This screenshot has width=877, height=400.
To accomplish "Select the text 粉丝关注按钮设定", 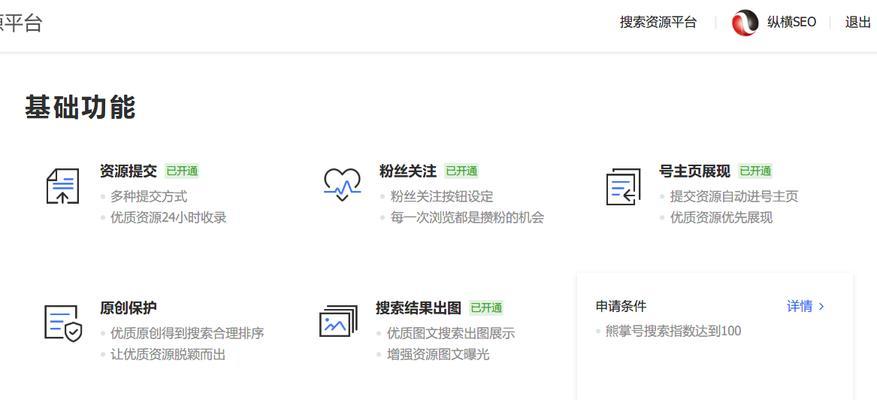I will pos(442,197).
